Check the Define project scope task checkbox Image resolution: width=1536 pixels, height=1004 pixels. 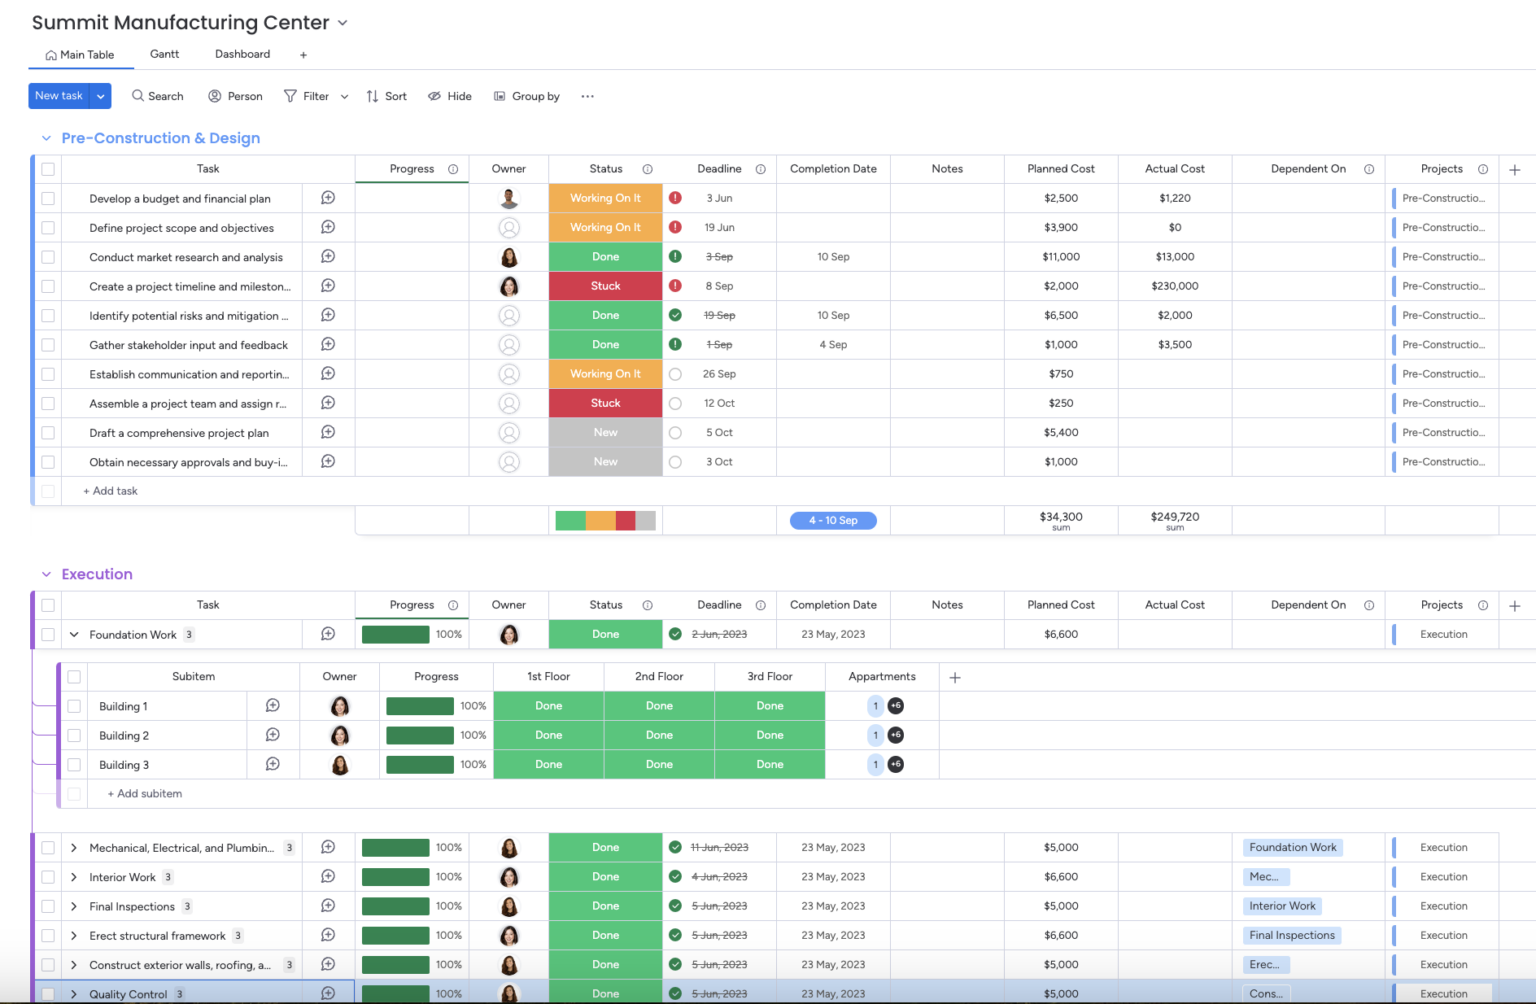pos(48,228)
